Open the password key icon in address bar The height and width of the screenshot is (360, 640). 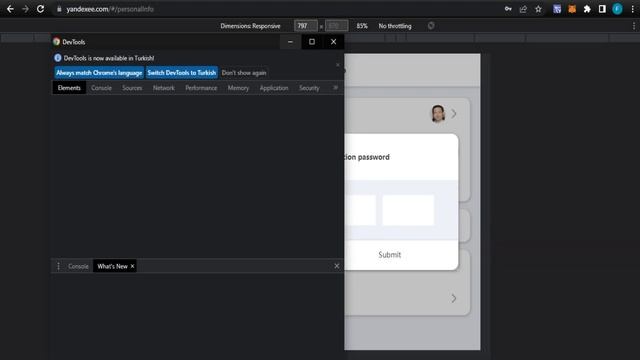pyautogui.click(x=508, y=9)
